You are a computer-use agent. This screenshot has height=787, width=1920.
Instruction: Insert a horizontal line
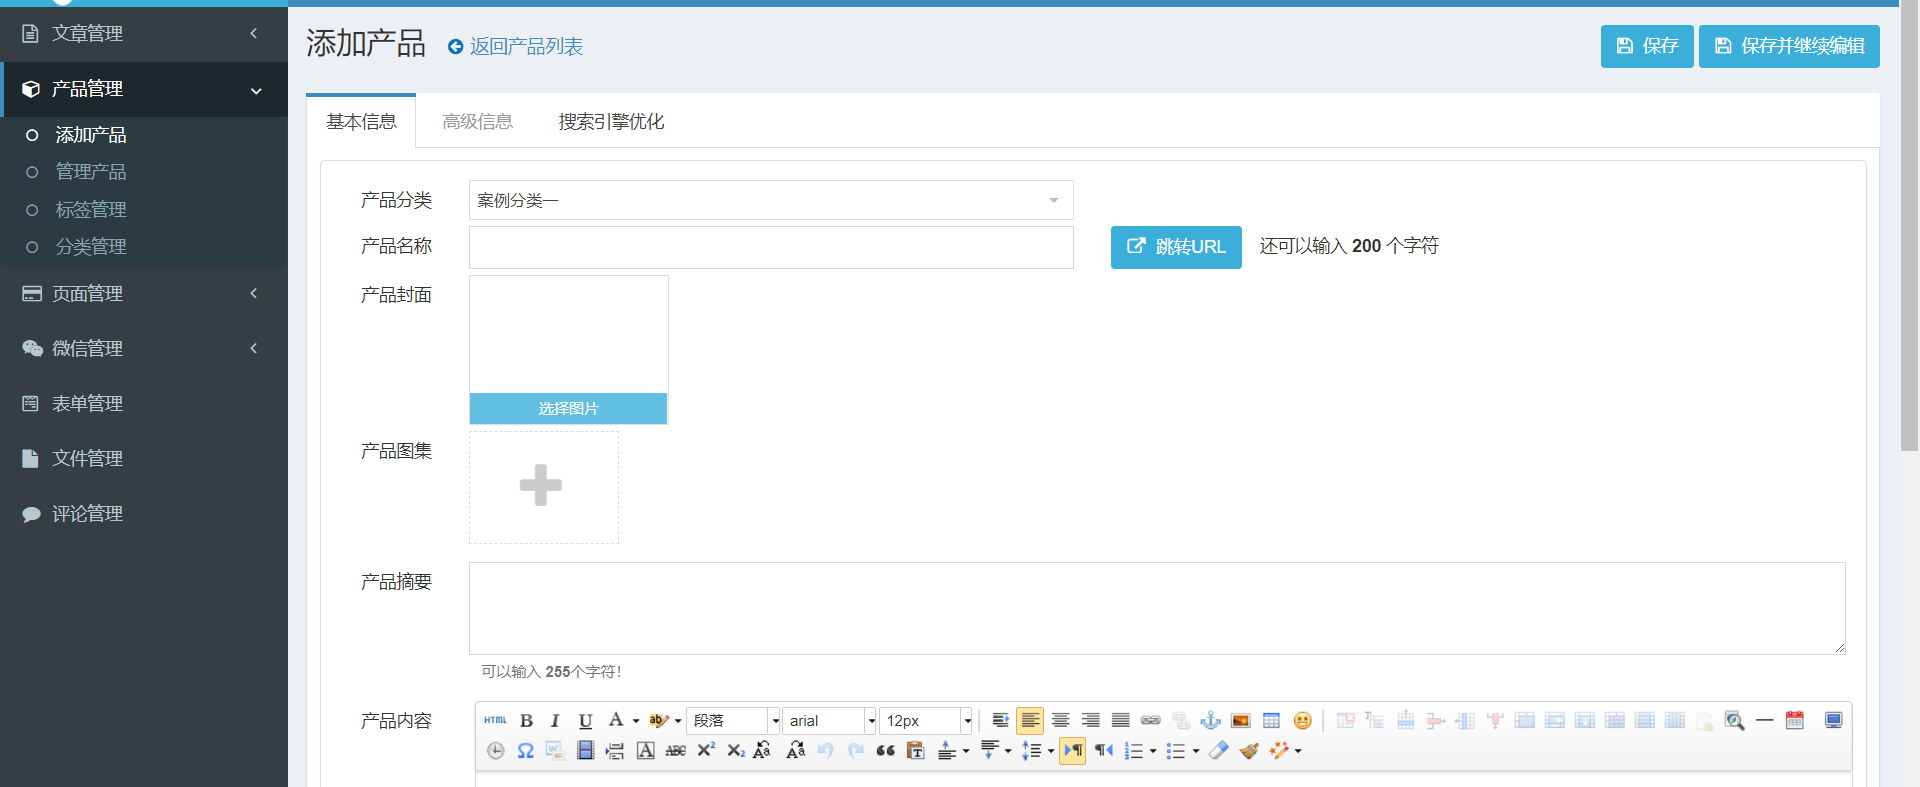point(1764,720)
